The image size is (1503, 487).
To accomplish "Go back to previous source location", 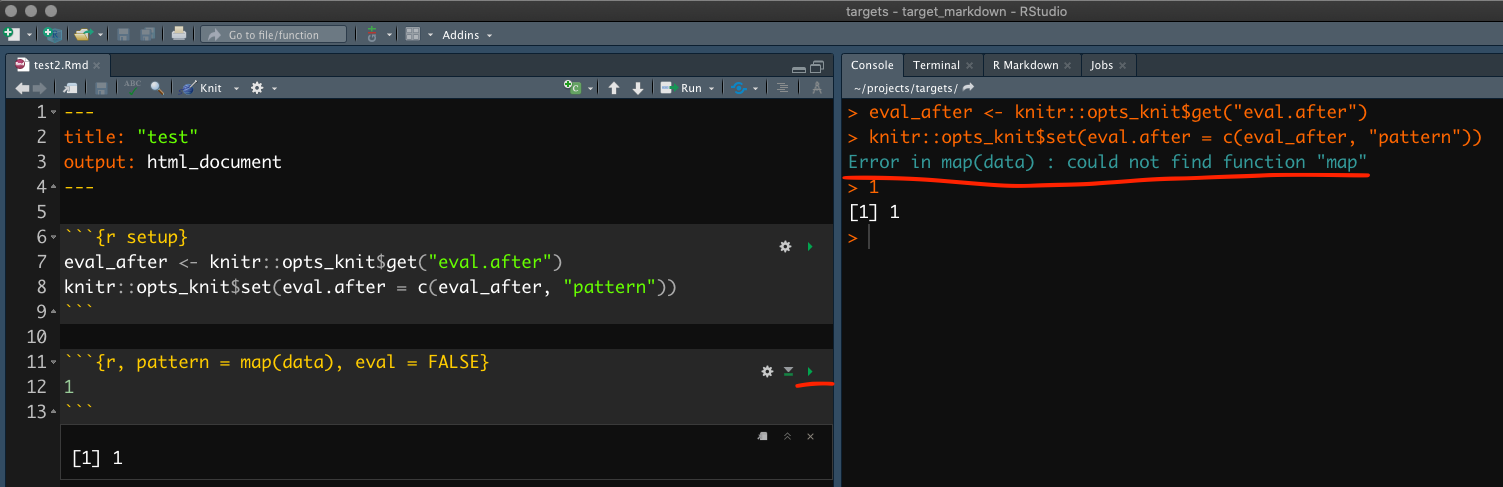I will coord(22,88).
